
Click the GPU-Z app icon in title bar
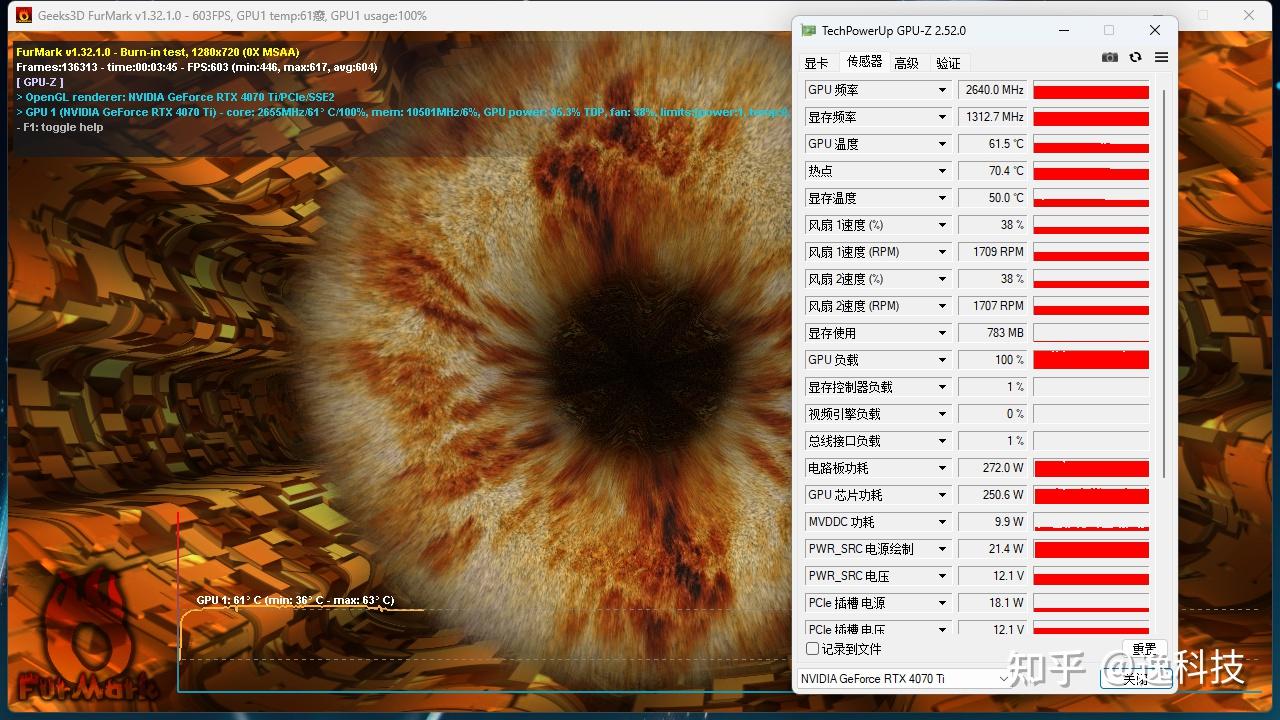tap(808, 31)
